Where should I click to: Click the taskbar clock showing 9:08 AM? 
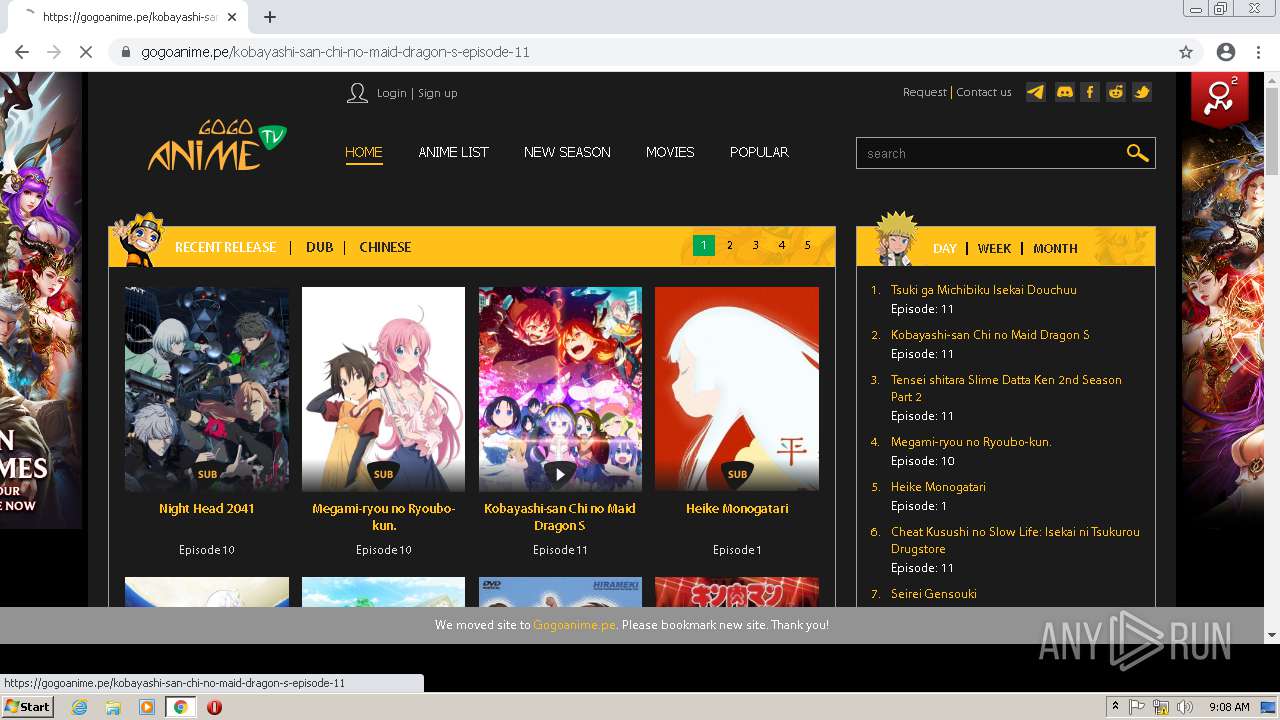(1229, 707)
